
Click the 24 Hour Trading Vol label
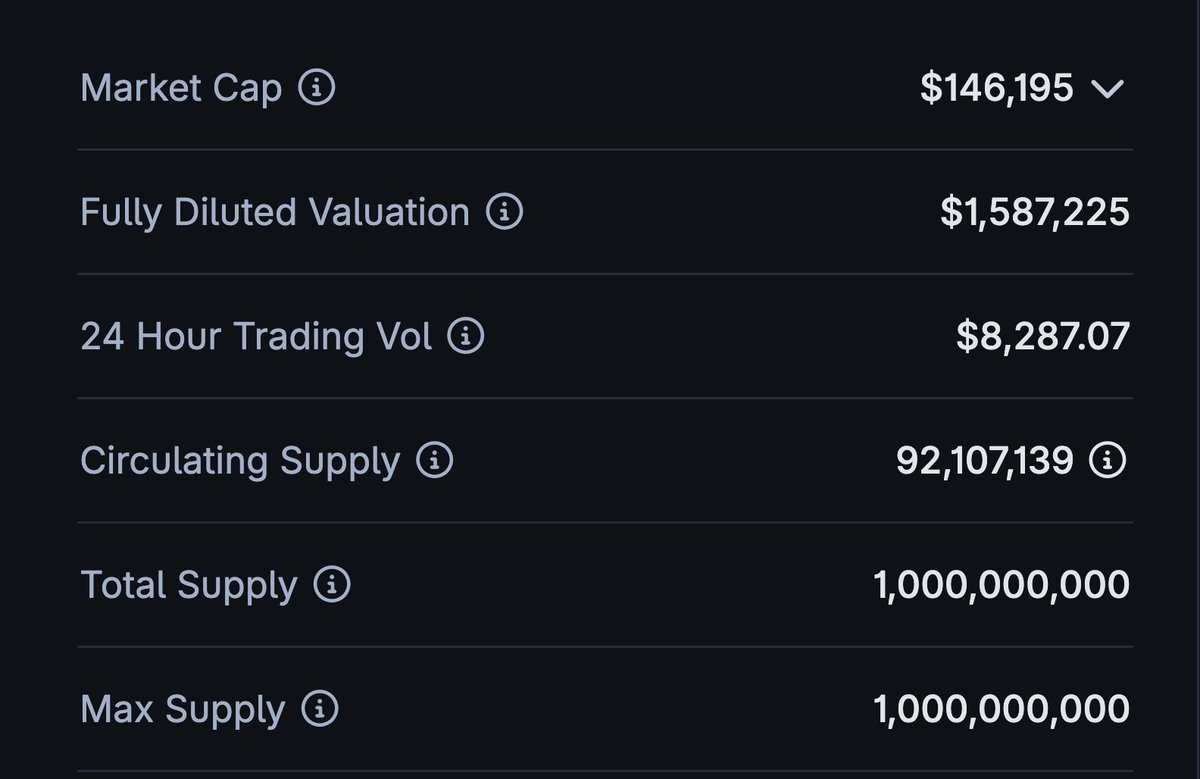(x=256, y=337)
